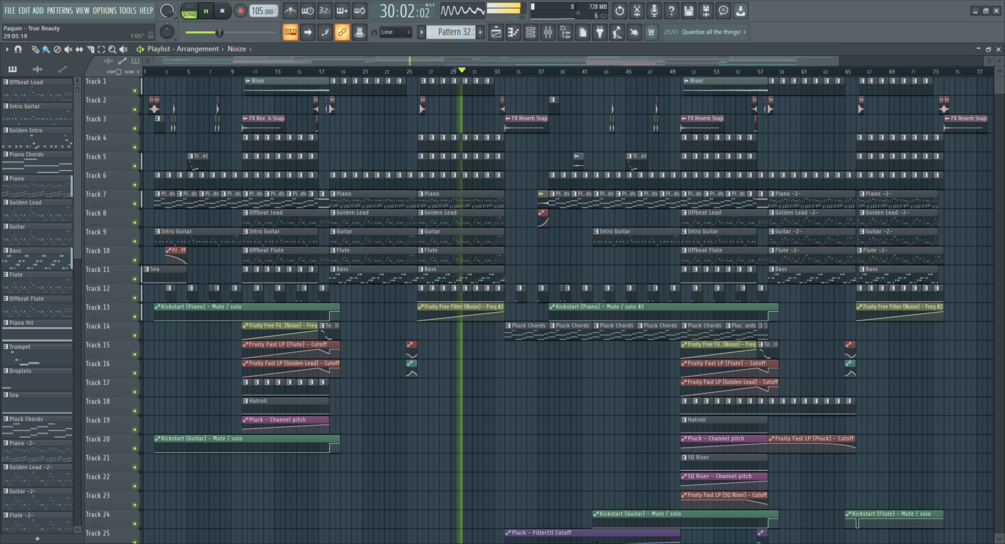Viewport: 1005px width, 544px height.
Task: Open the OPTIONS menu
Action: pyautogui.click(x=104, y=10)
